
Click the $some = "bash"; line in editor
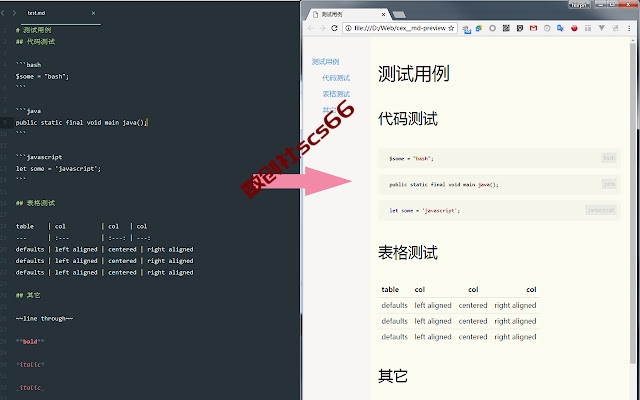pyautogui.click(x=42, y=76)
